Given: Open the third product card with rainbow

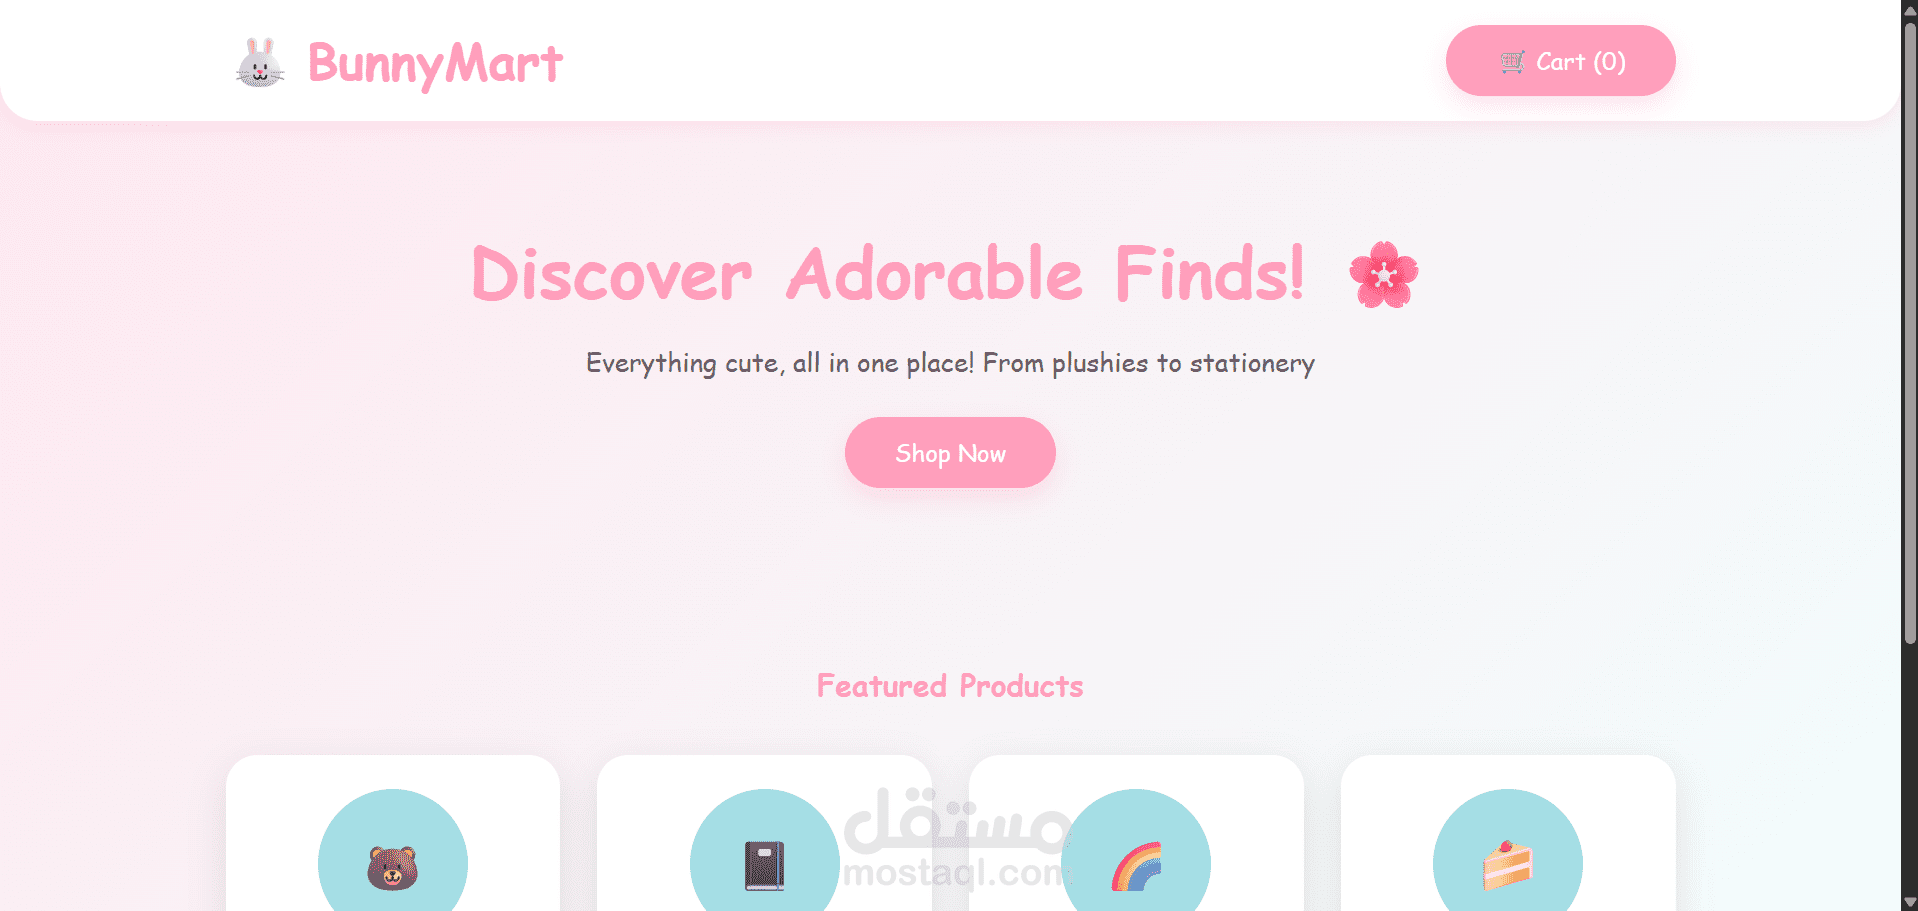Looking at the screenshot, I should [x=1136, y=833].
